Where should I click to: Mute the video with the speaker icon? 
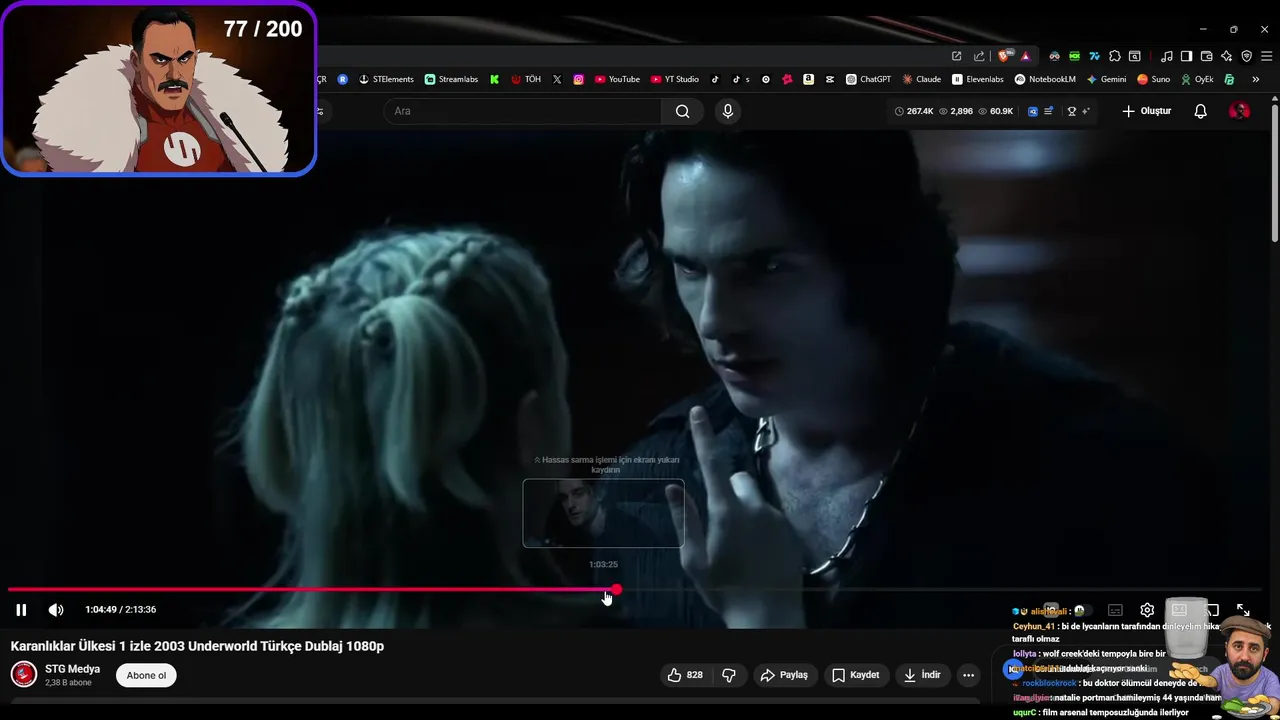[x=56, y=610]
